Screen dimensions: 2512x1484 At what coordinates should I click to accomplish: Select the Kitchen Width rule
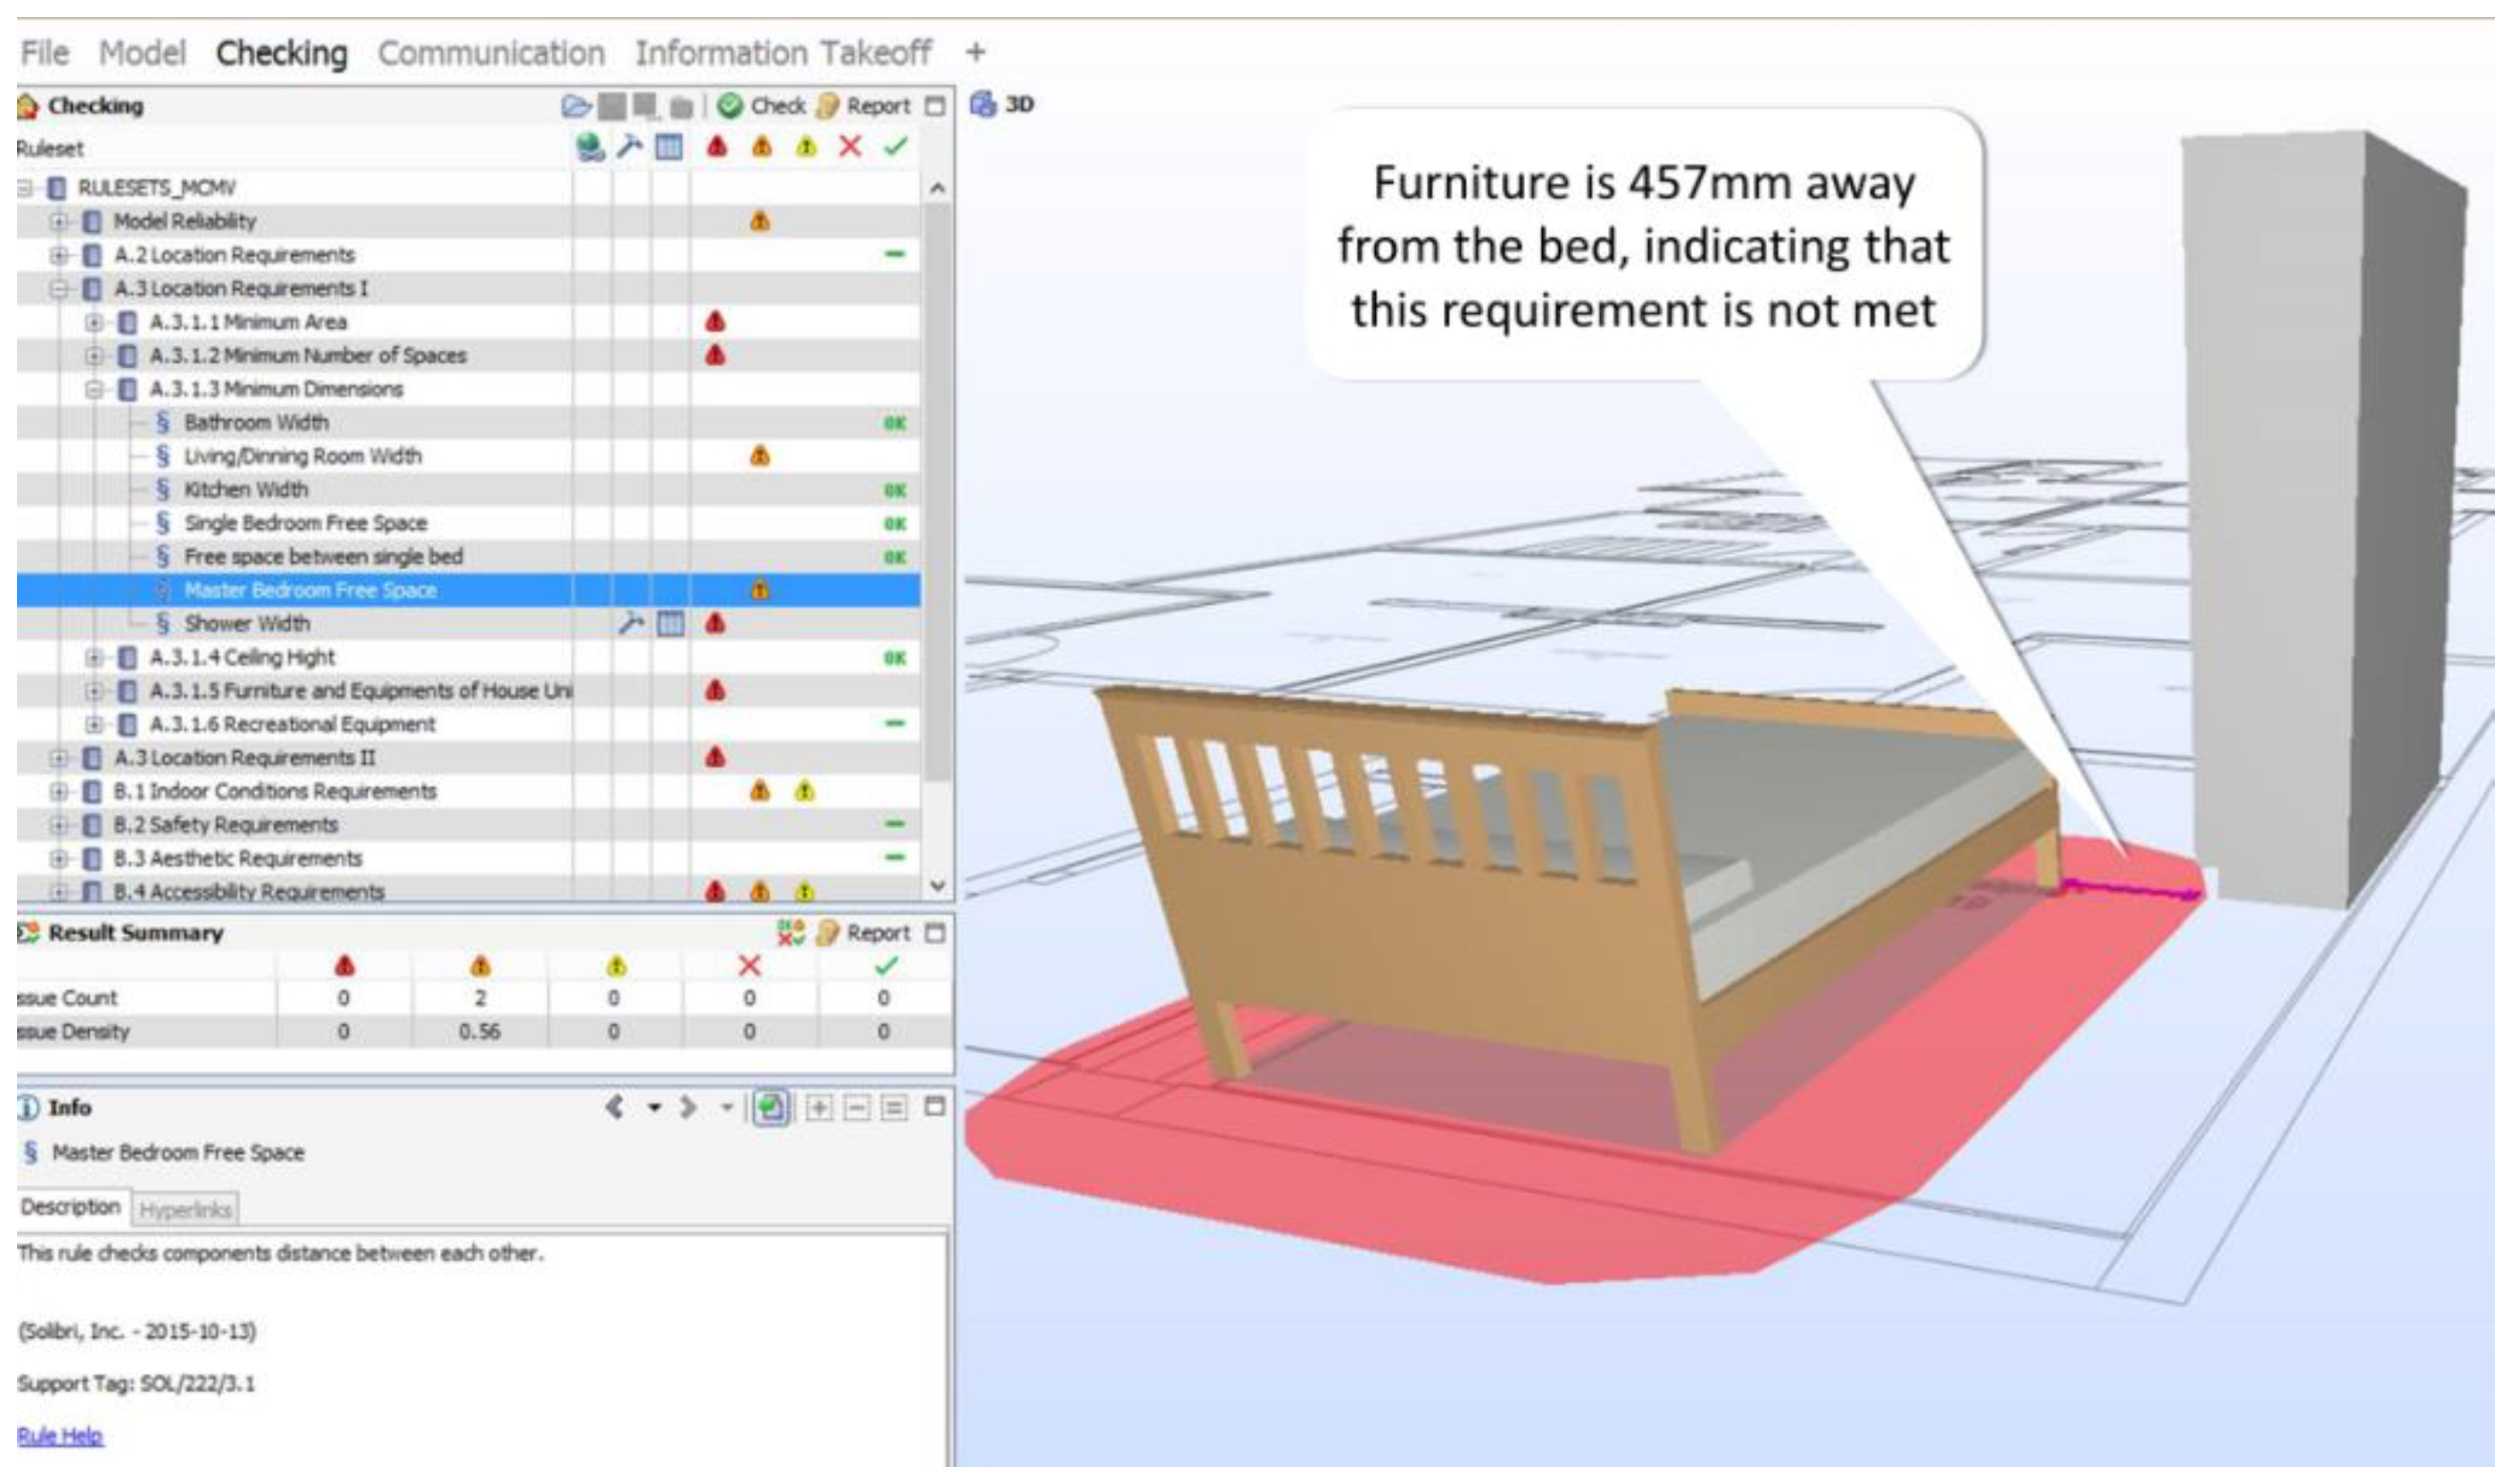246,490
